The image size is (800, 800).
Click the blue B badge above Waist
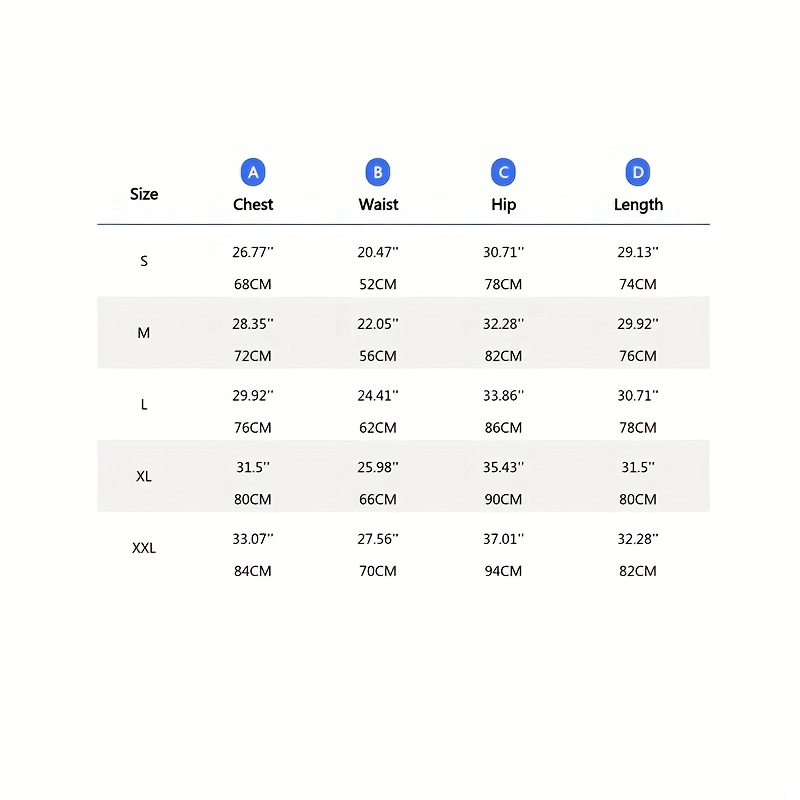(x=378, y=172)
